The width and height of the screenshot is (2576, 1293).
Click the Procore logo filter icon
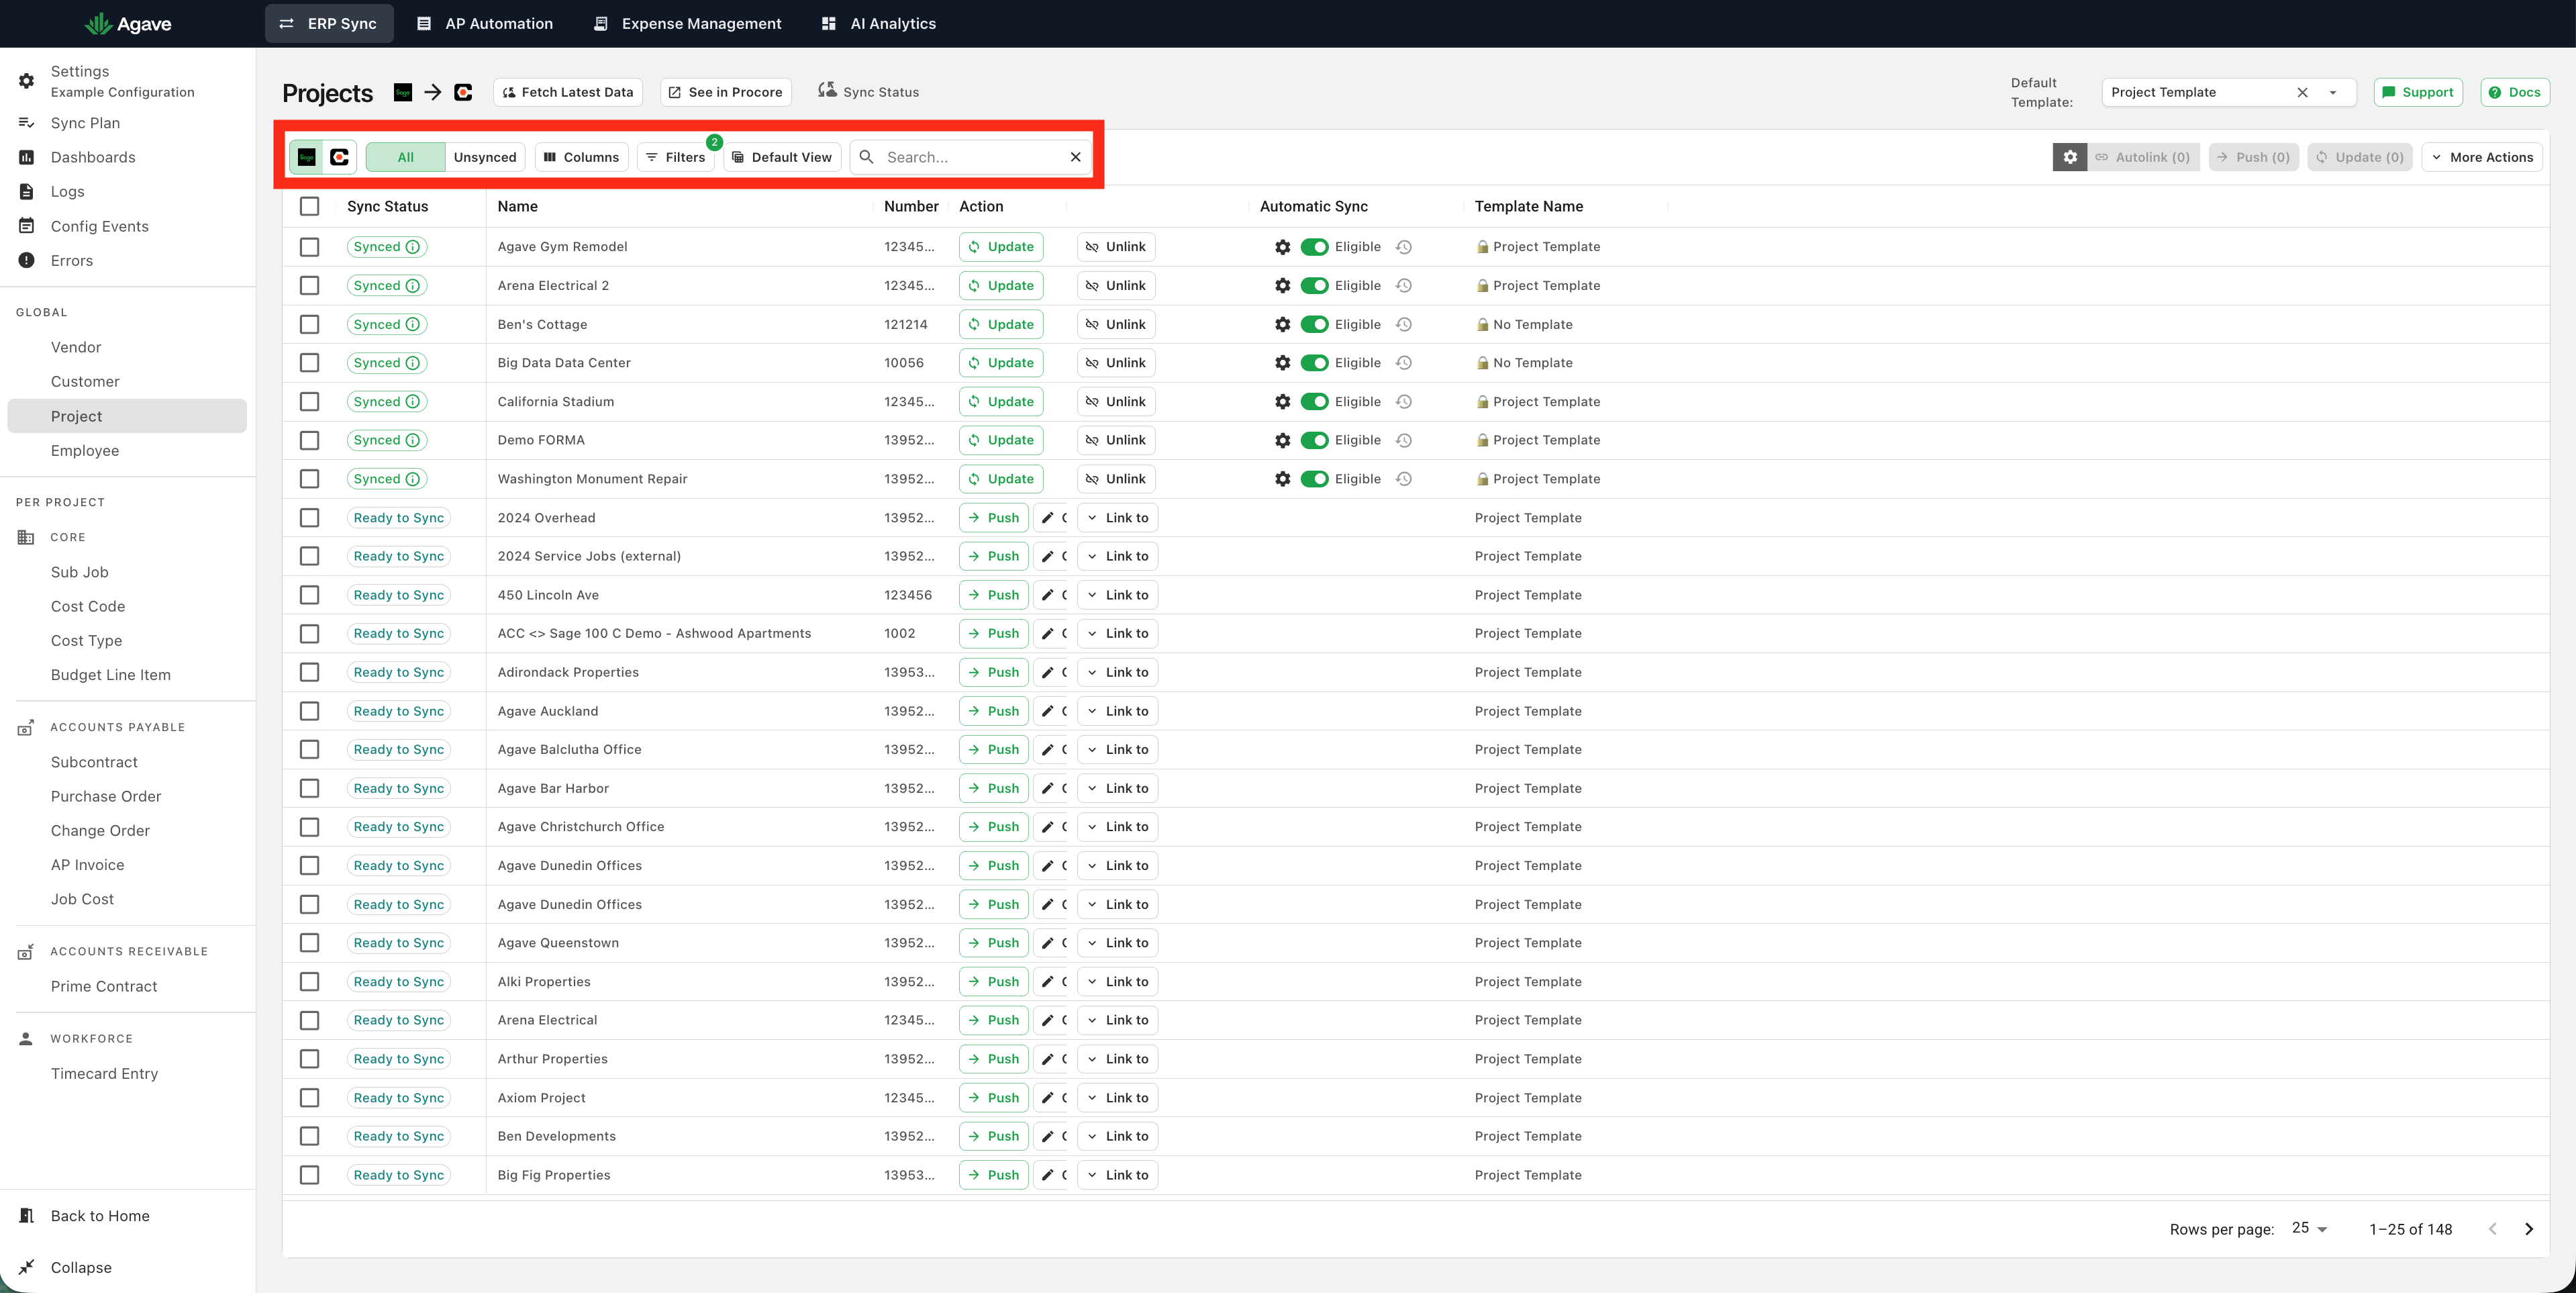click(339, 157)
